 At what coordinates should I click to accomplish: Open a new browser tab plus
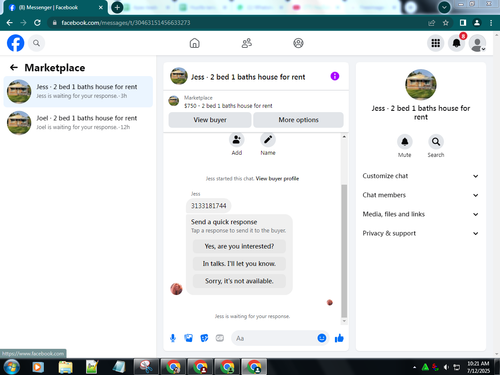coord(117,7)
